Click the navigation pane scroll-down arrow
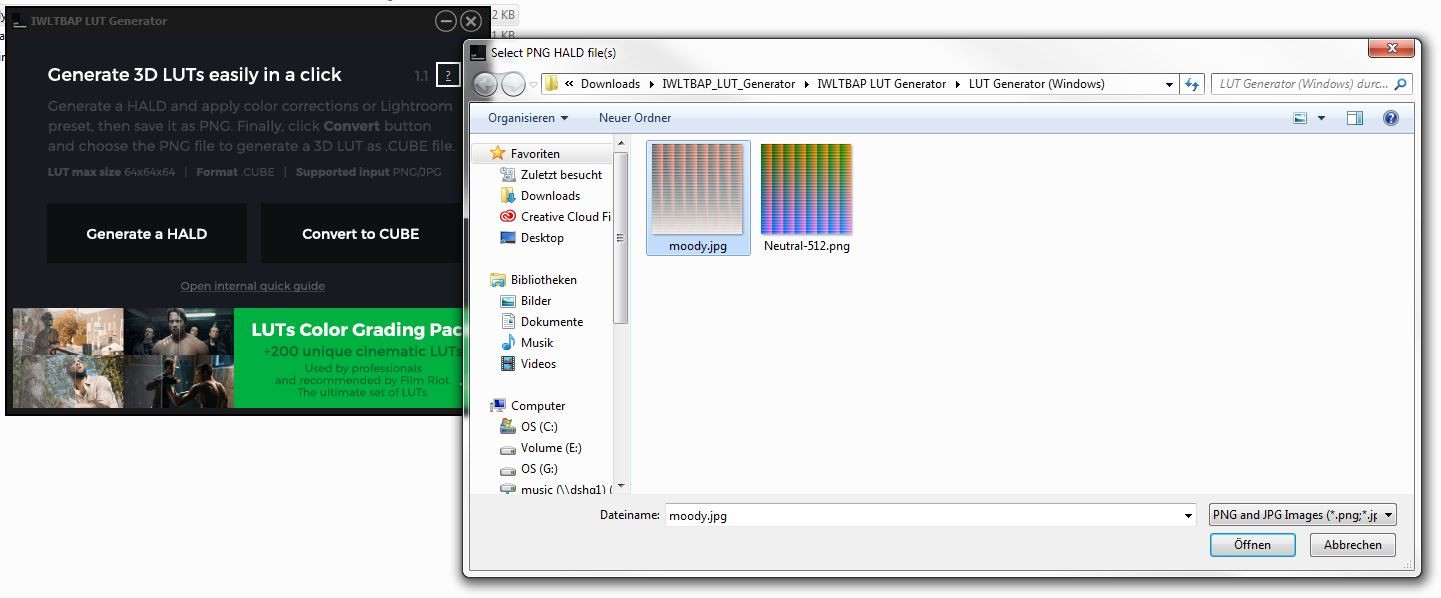This screenshot has width=1441, height=598. (x=620, y=487)
